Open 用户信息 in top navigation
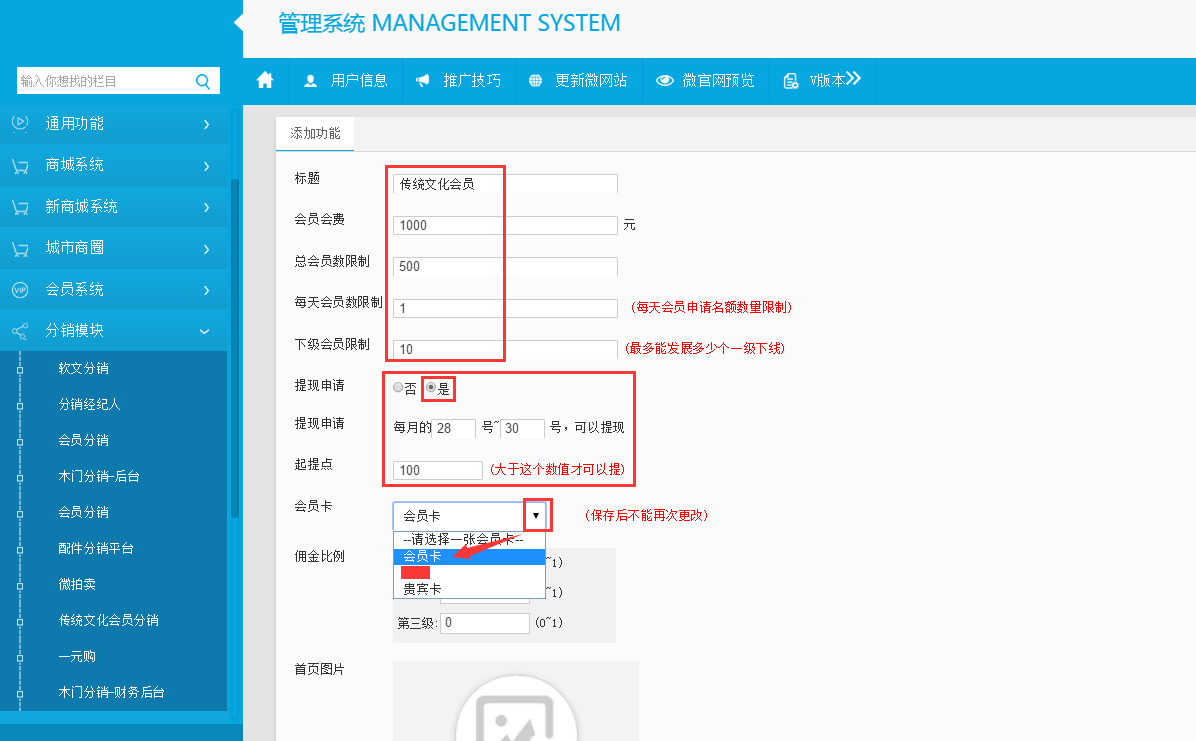Screen dimensions: 1196x741 [358, 81]
